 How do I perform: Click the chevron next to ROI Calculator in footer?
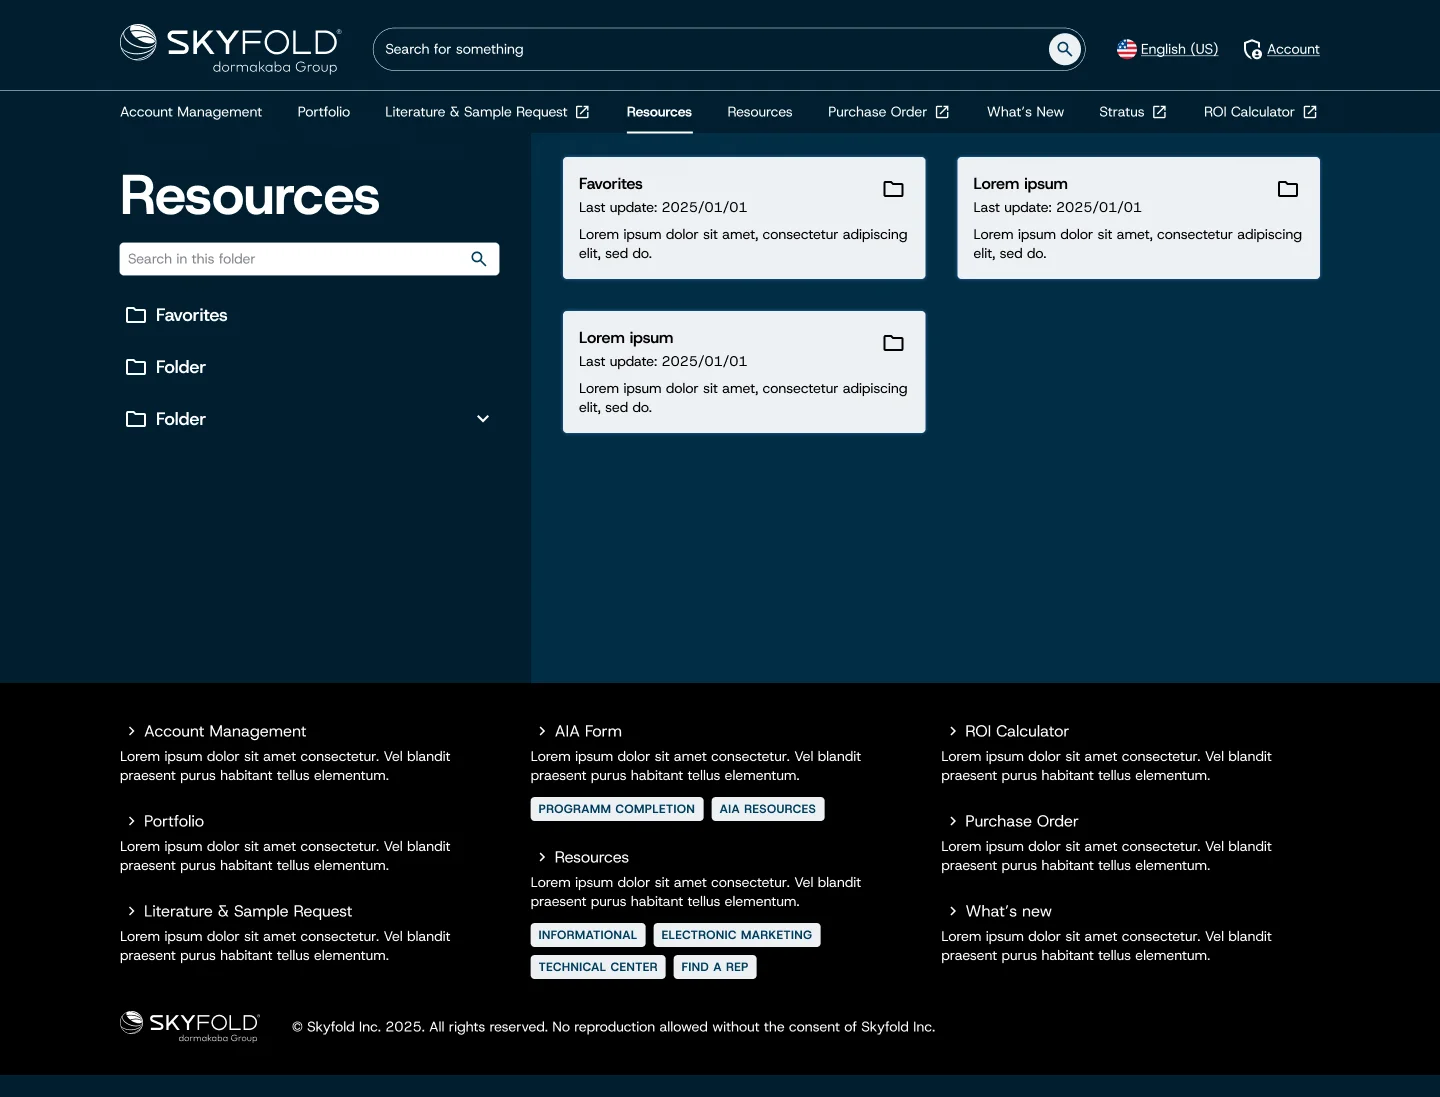(951, 731)
